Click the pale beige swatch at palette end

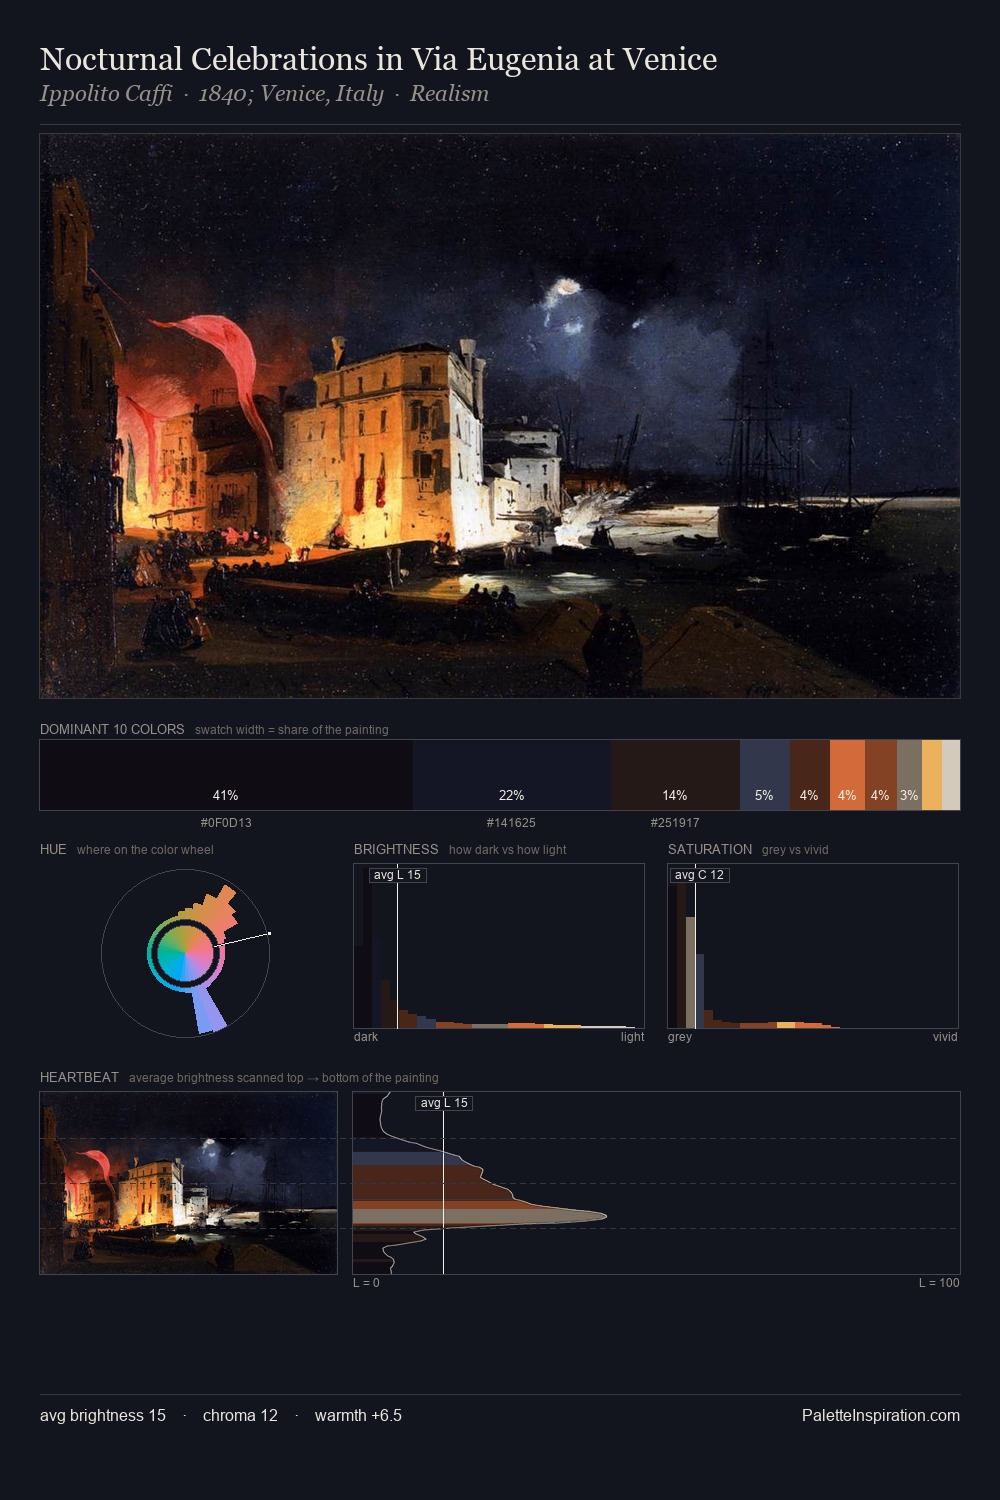pyautogui.click(x=951, y=775)
